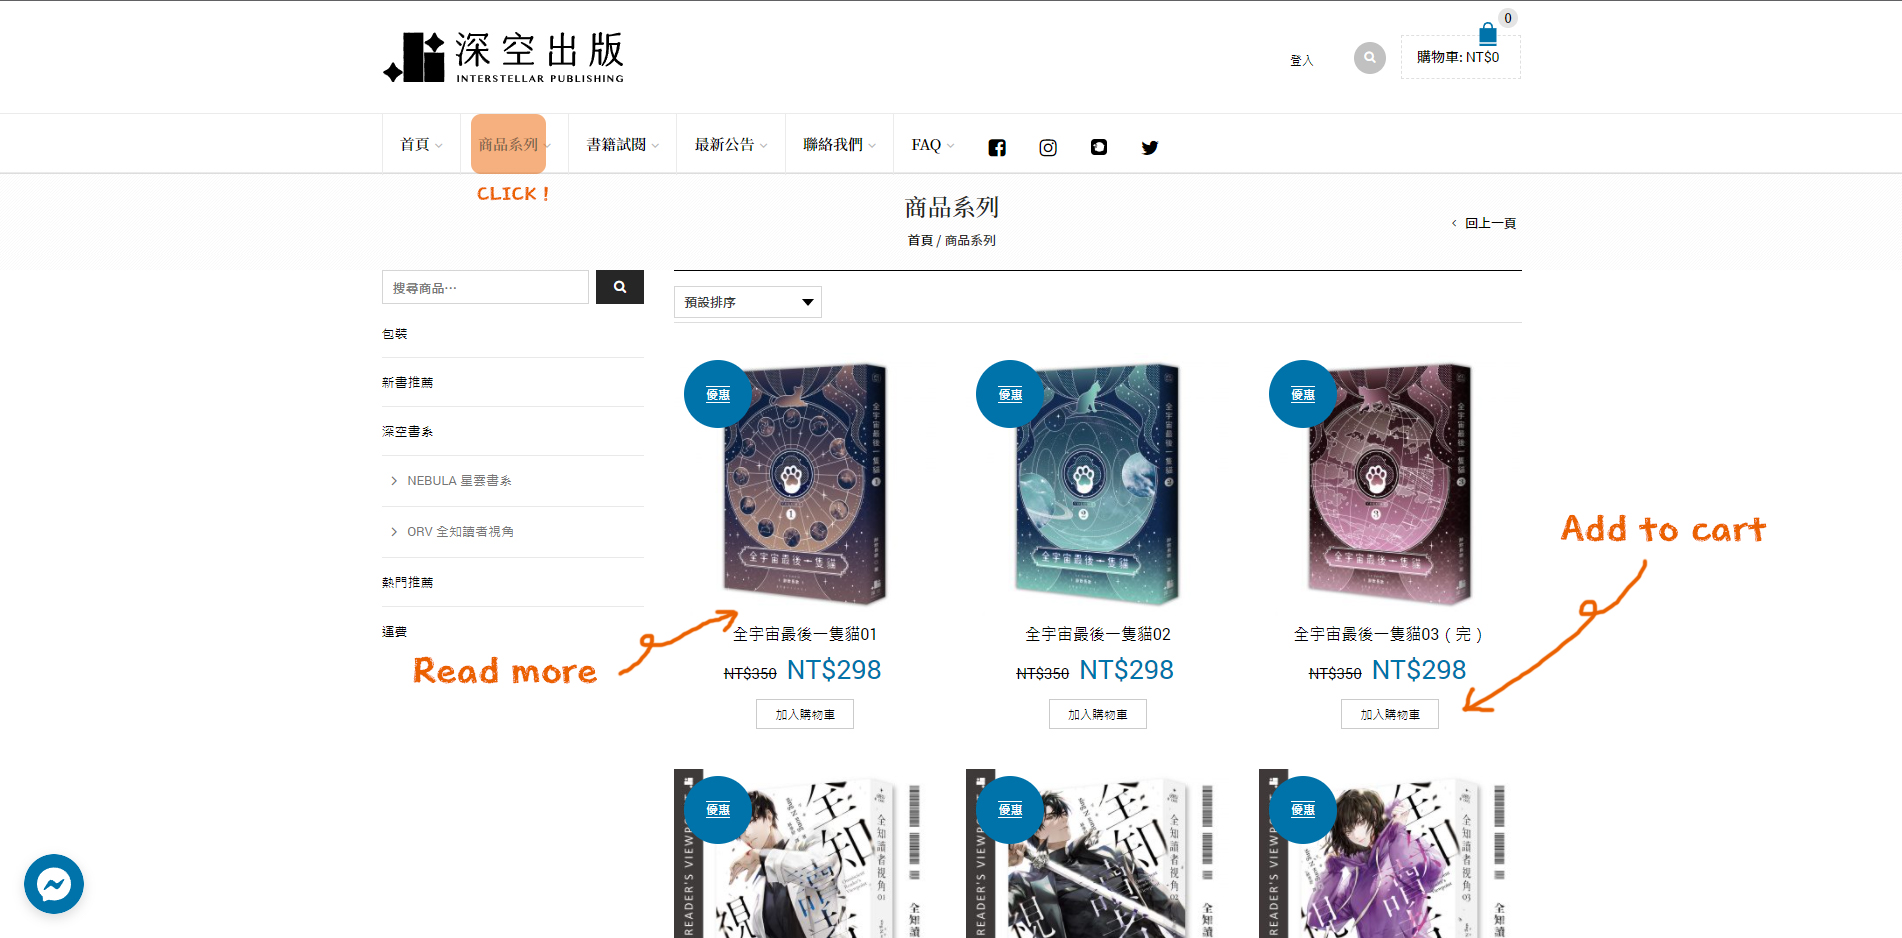Screen dimensions: 1902x938
Task: Click the 登入 login link
Action: click(x=1301, y=61)
